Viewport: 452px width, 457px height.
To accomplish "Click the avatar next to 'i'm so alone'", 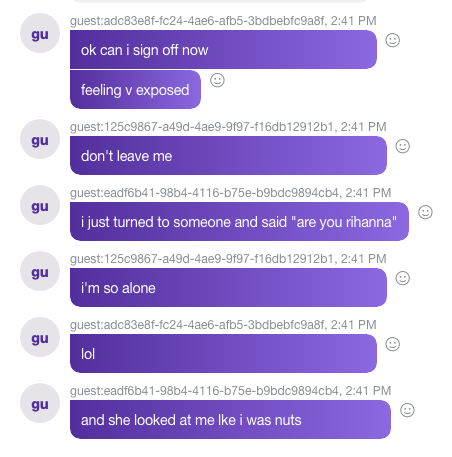I will (40, 271).
